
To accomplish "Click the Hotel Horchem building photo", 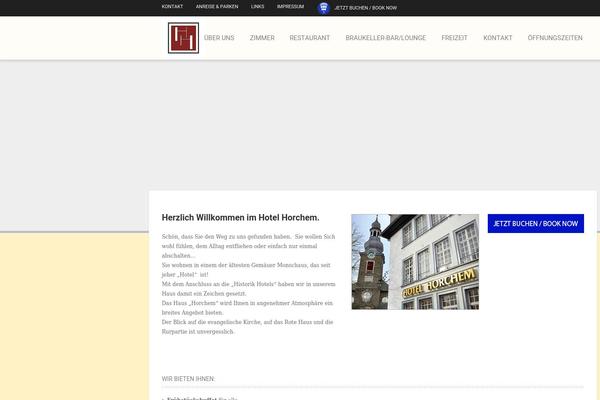I will [x=415, y=262].
